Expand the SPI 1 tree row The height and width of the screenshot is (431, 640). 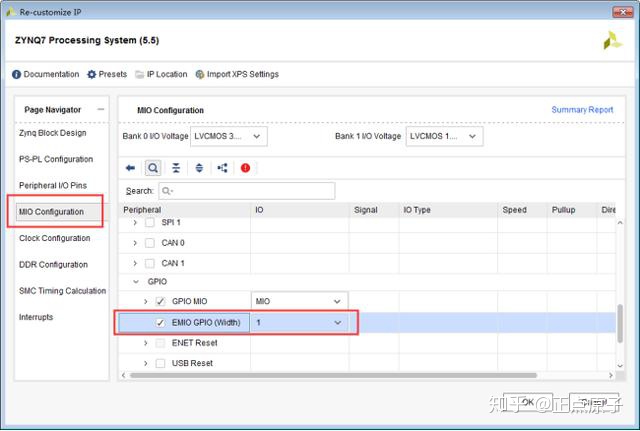pos(135,222)
